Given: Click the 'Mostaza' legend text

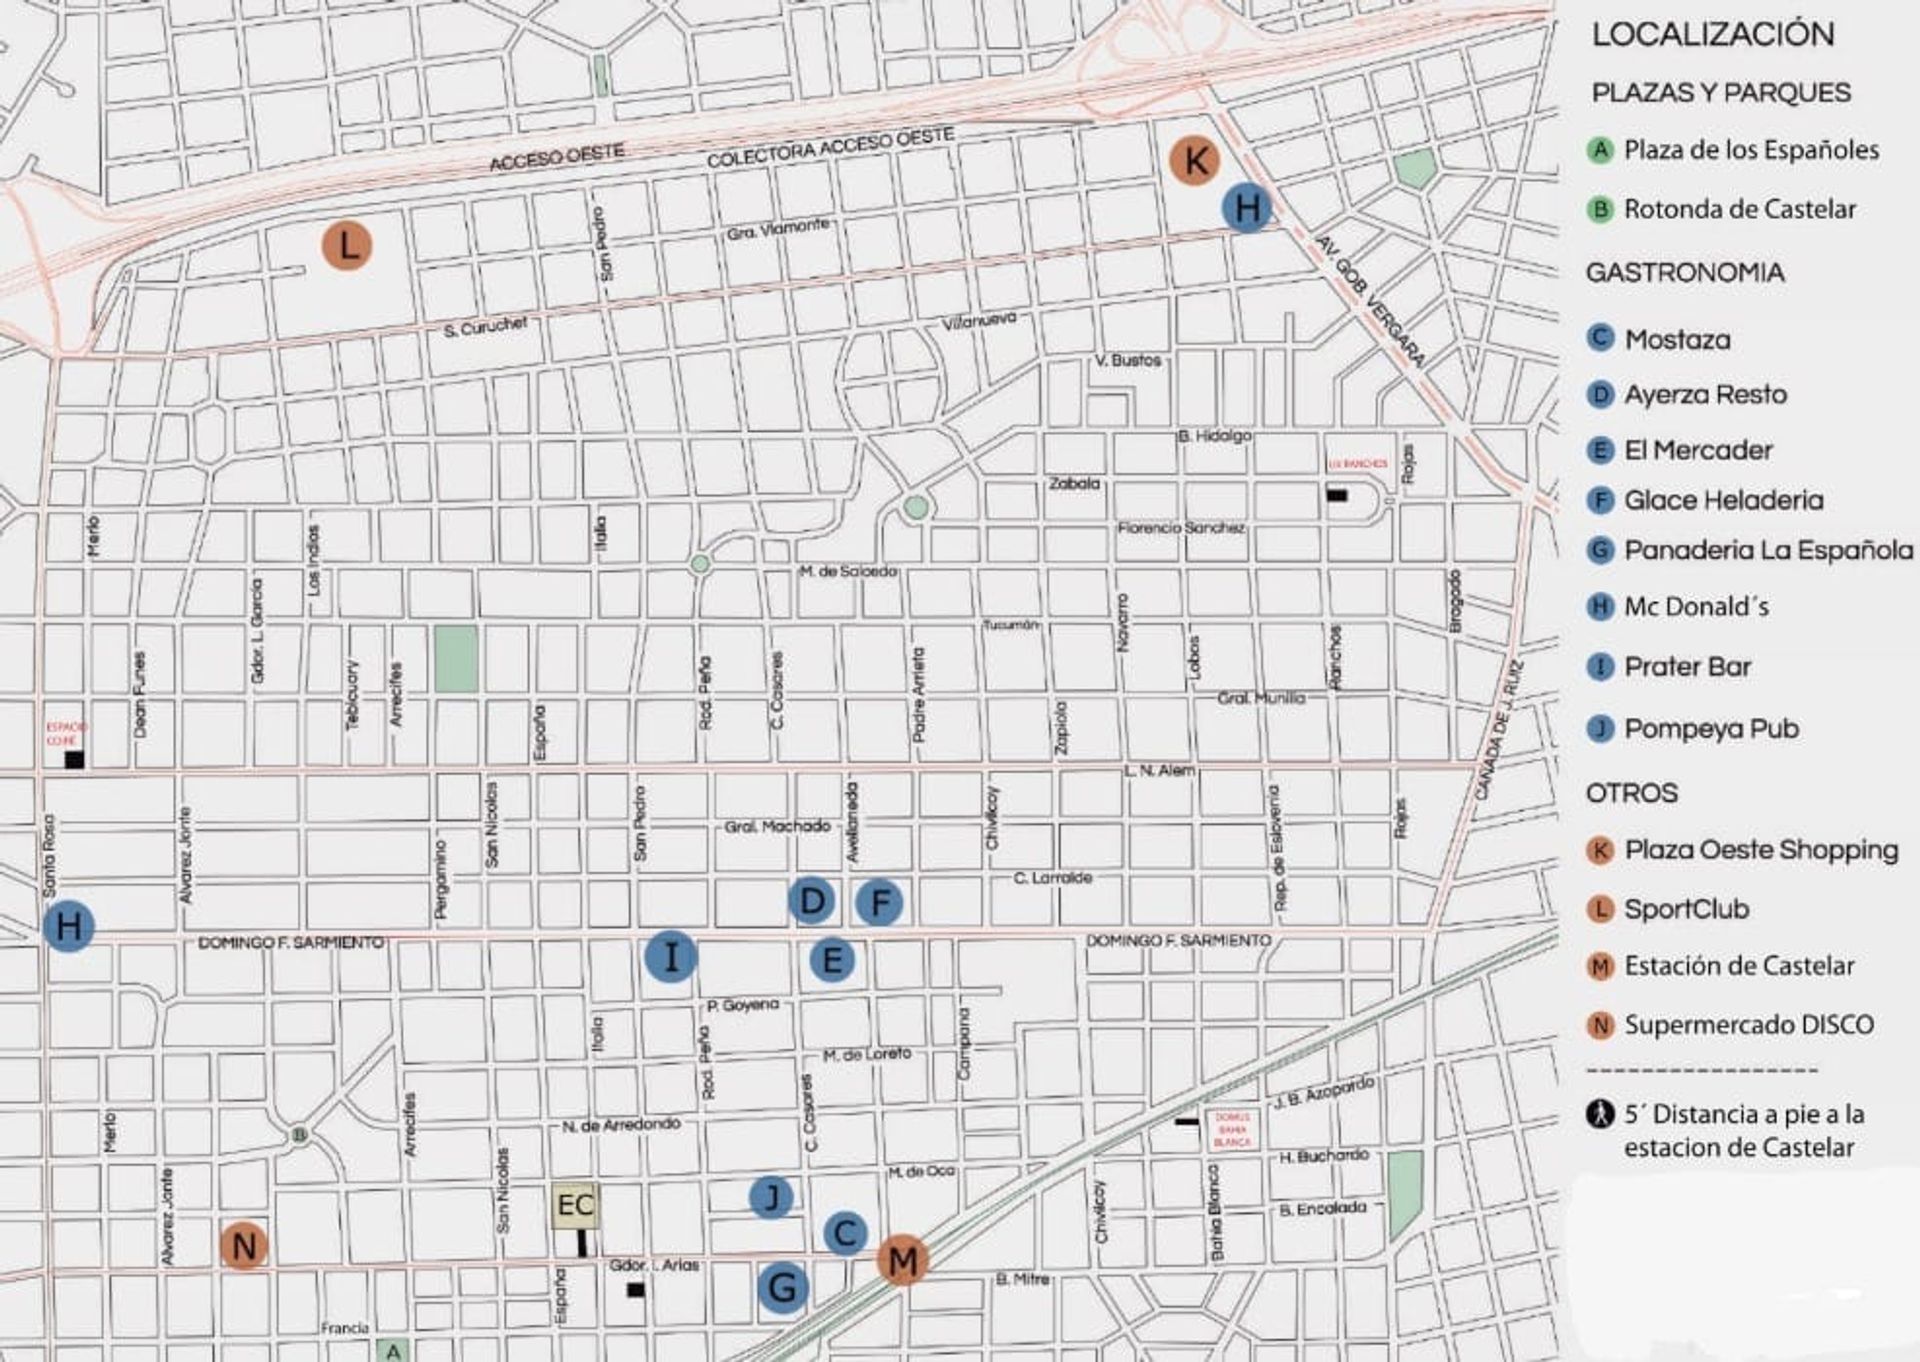Looking at the screenshot, I should click(x=1677, y=339).
